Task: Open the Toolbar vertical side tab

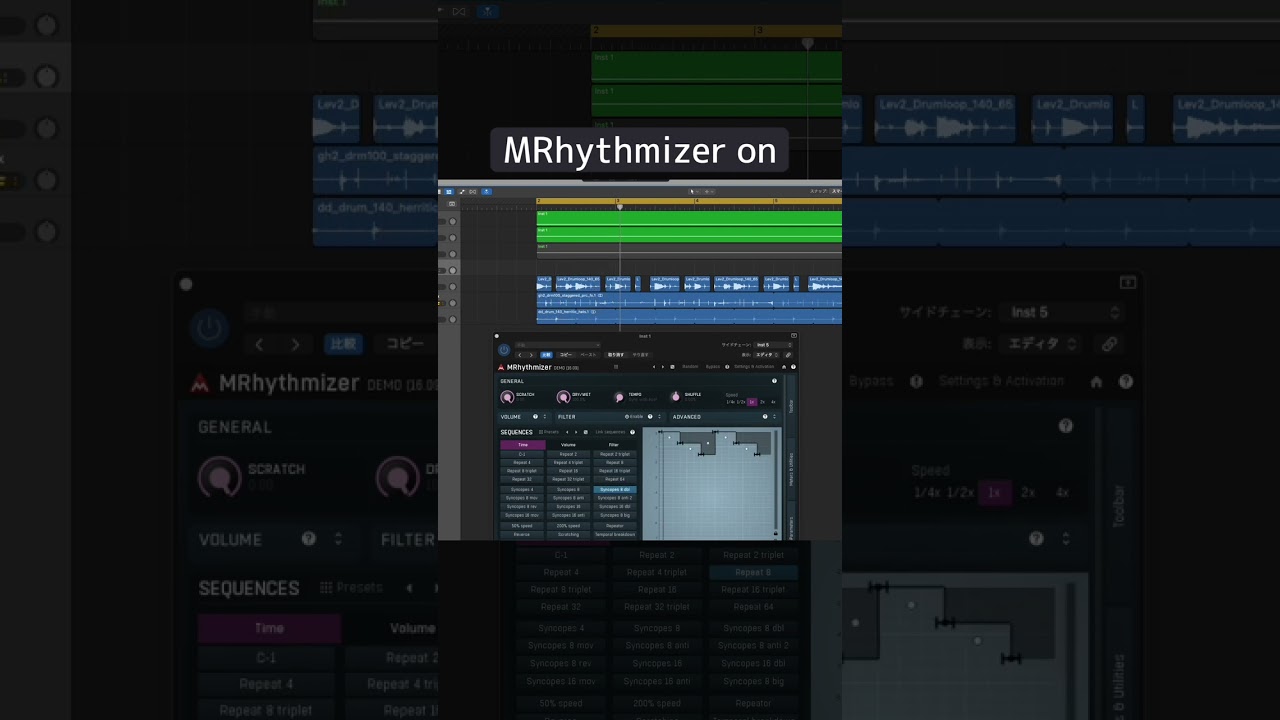Action: point(791,406)
